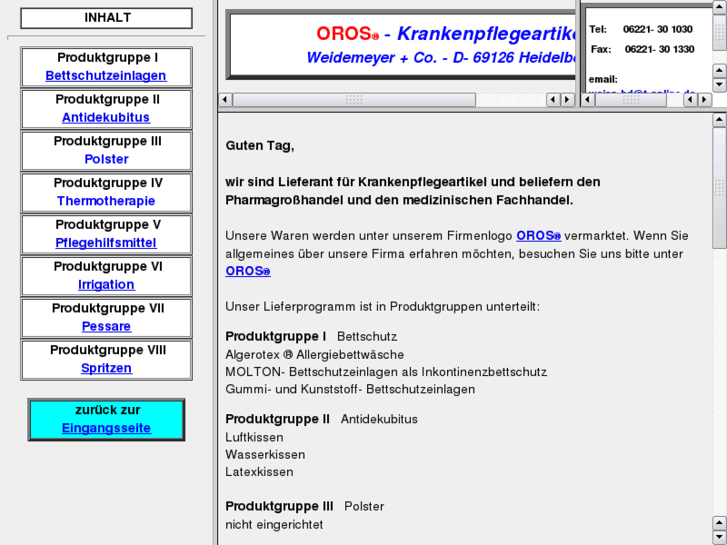Return via the Eingangsseite link
Image resolution: width=727 pixels, height=545 pixels.
point(106,428)
